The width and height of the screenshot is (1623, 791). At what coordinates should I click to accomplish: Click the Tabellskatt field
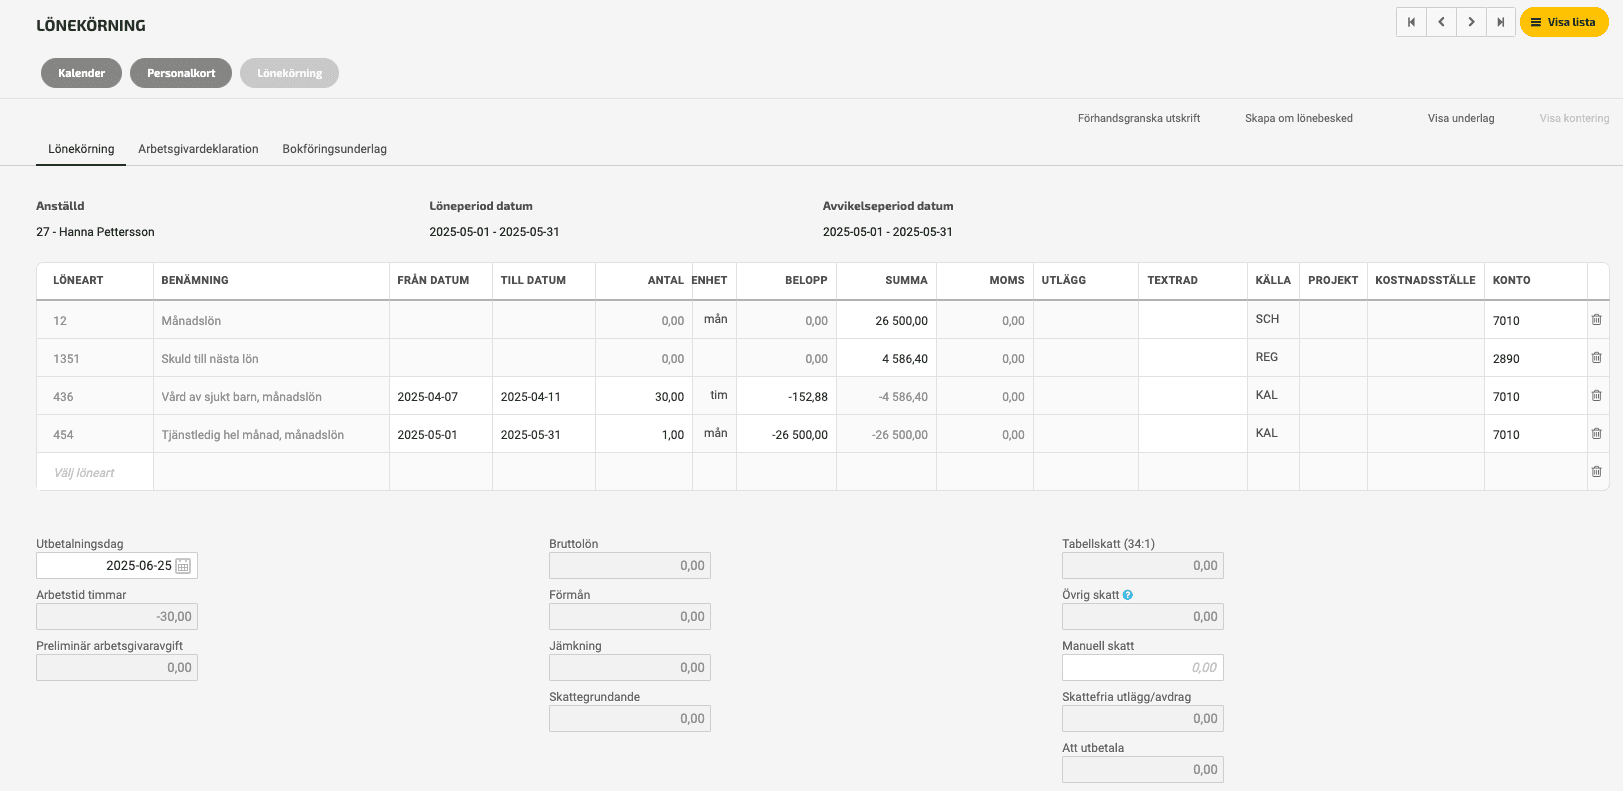coord(1142,566)
